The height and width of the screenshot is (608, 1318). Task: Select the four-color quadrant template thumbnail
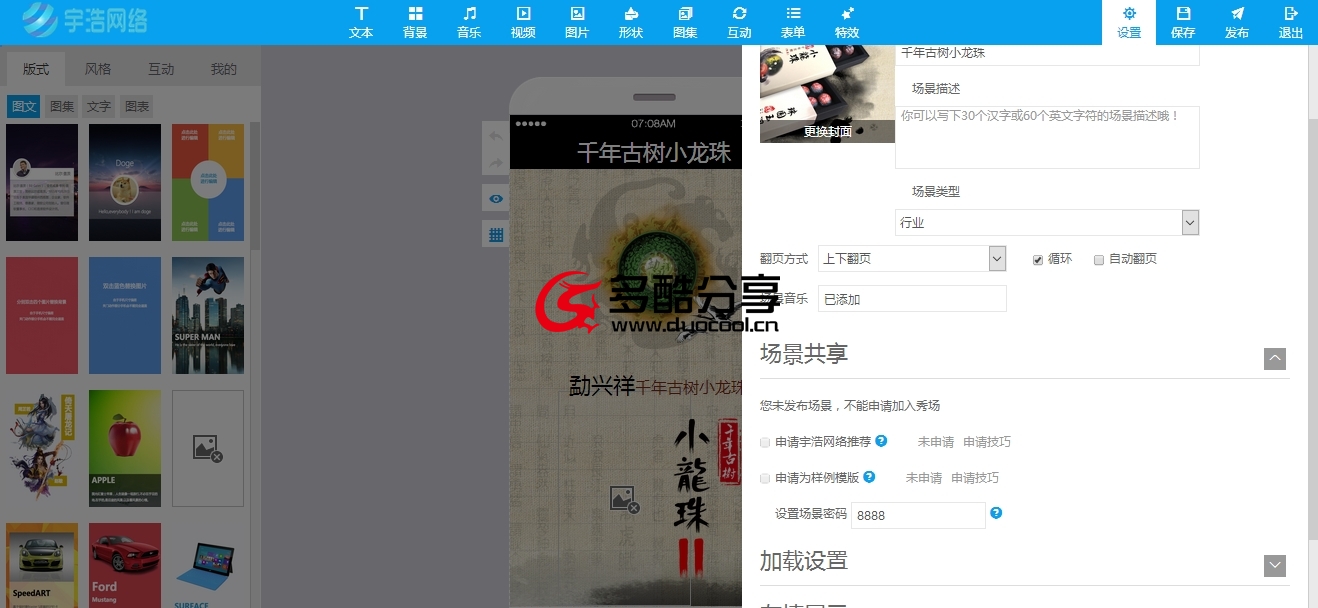[208, 182]
